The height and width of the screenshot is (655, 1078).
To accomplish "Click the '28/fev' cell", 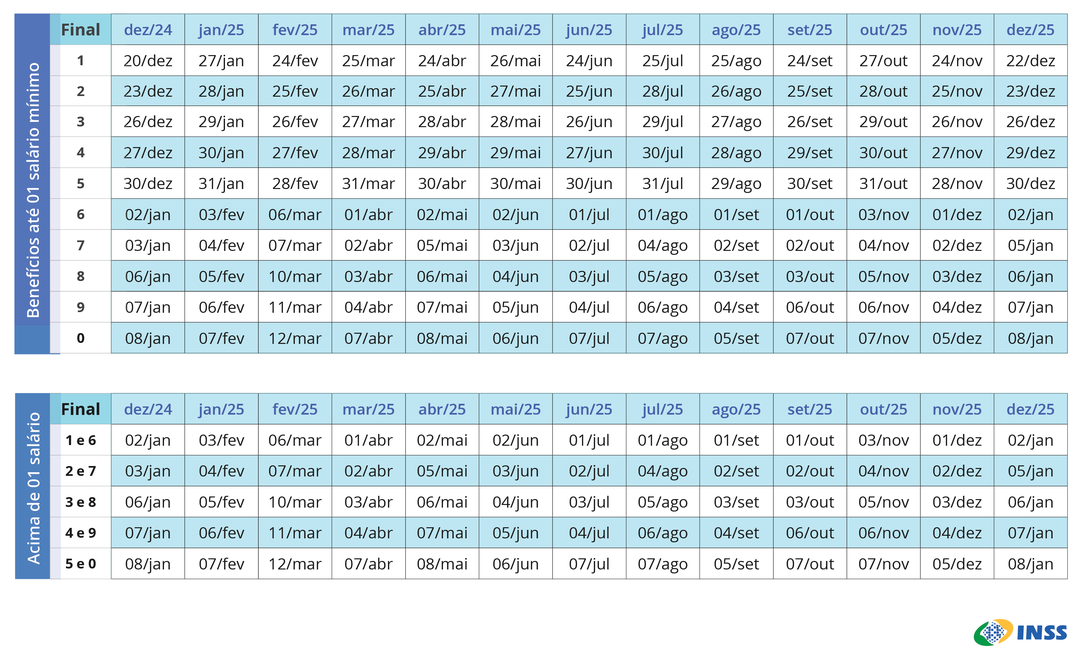I will click(295, 184).
